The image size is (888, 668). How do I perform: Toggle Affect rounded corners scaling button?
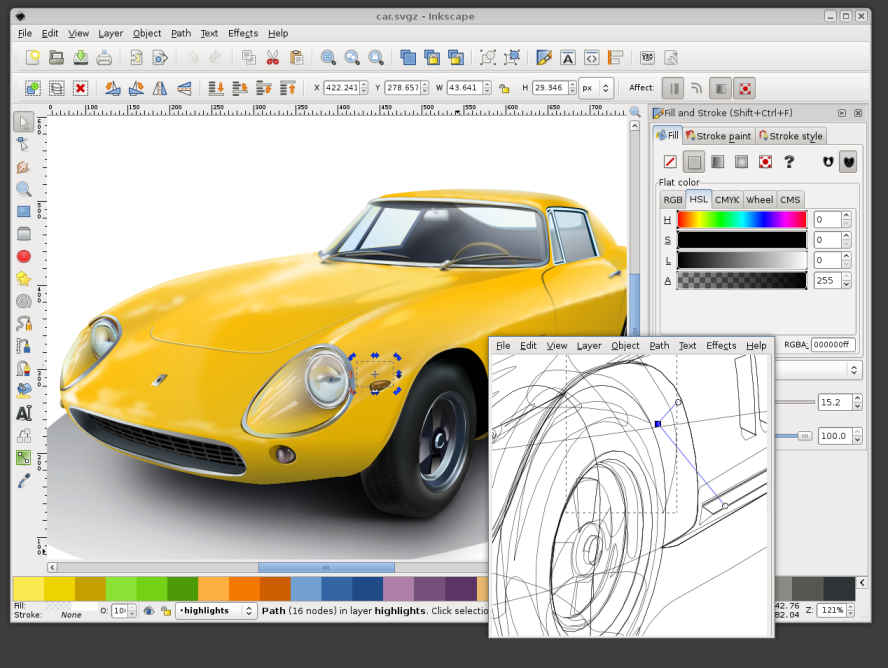point(697,88)
